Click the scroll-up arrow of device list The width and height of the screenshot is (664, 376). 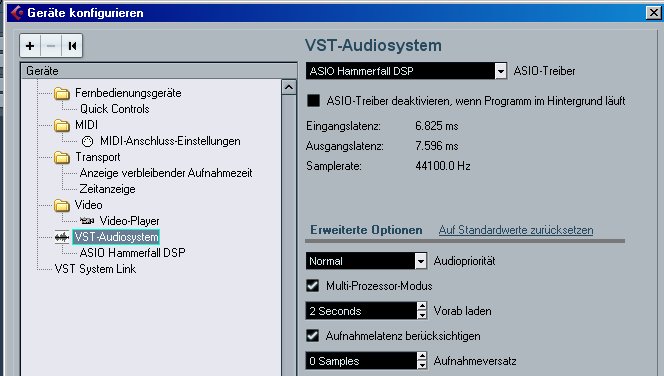289,87
